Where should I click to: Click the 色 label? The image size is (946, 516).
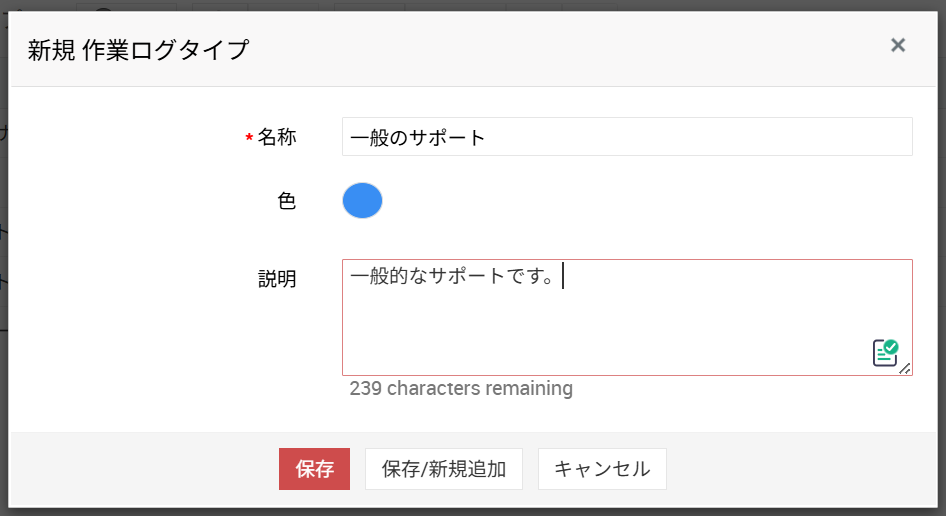click(x=286, y=201)
